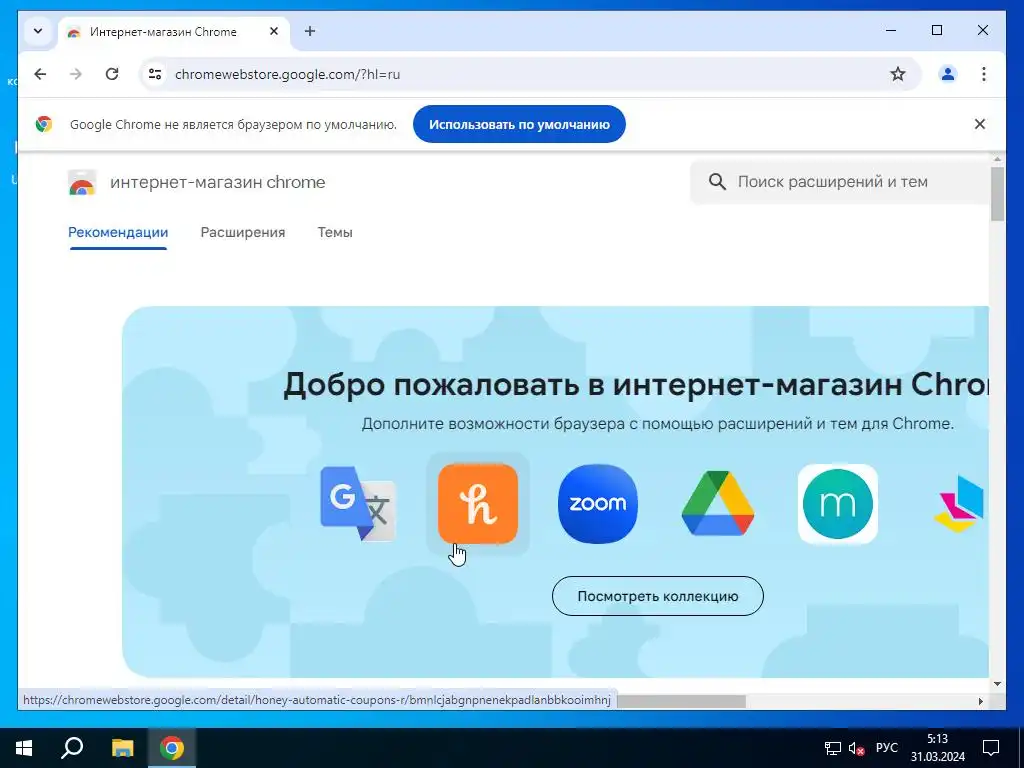Open the colorful extension icon cut off at right
The width and height of the screenshot is (1024, 768).
click(x=959, y=504)
